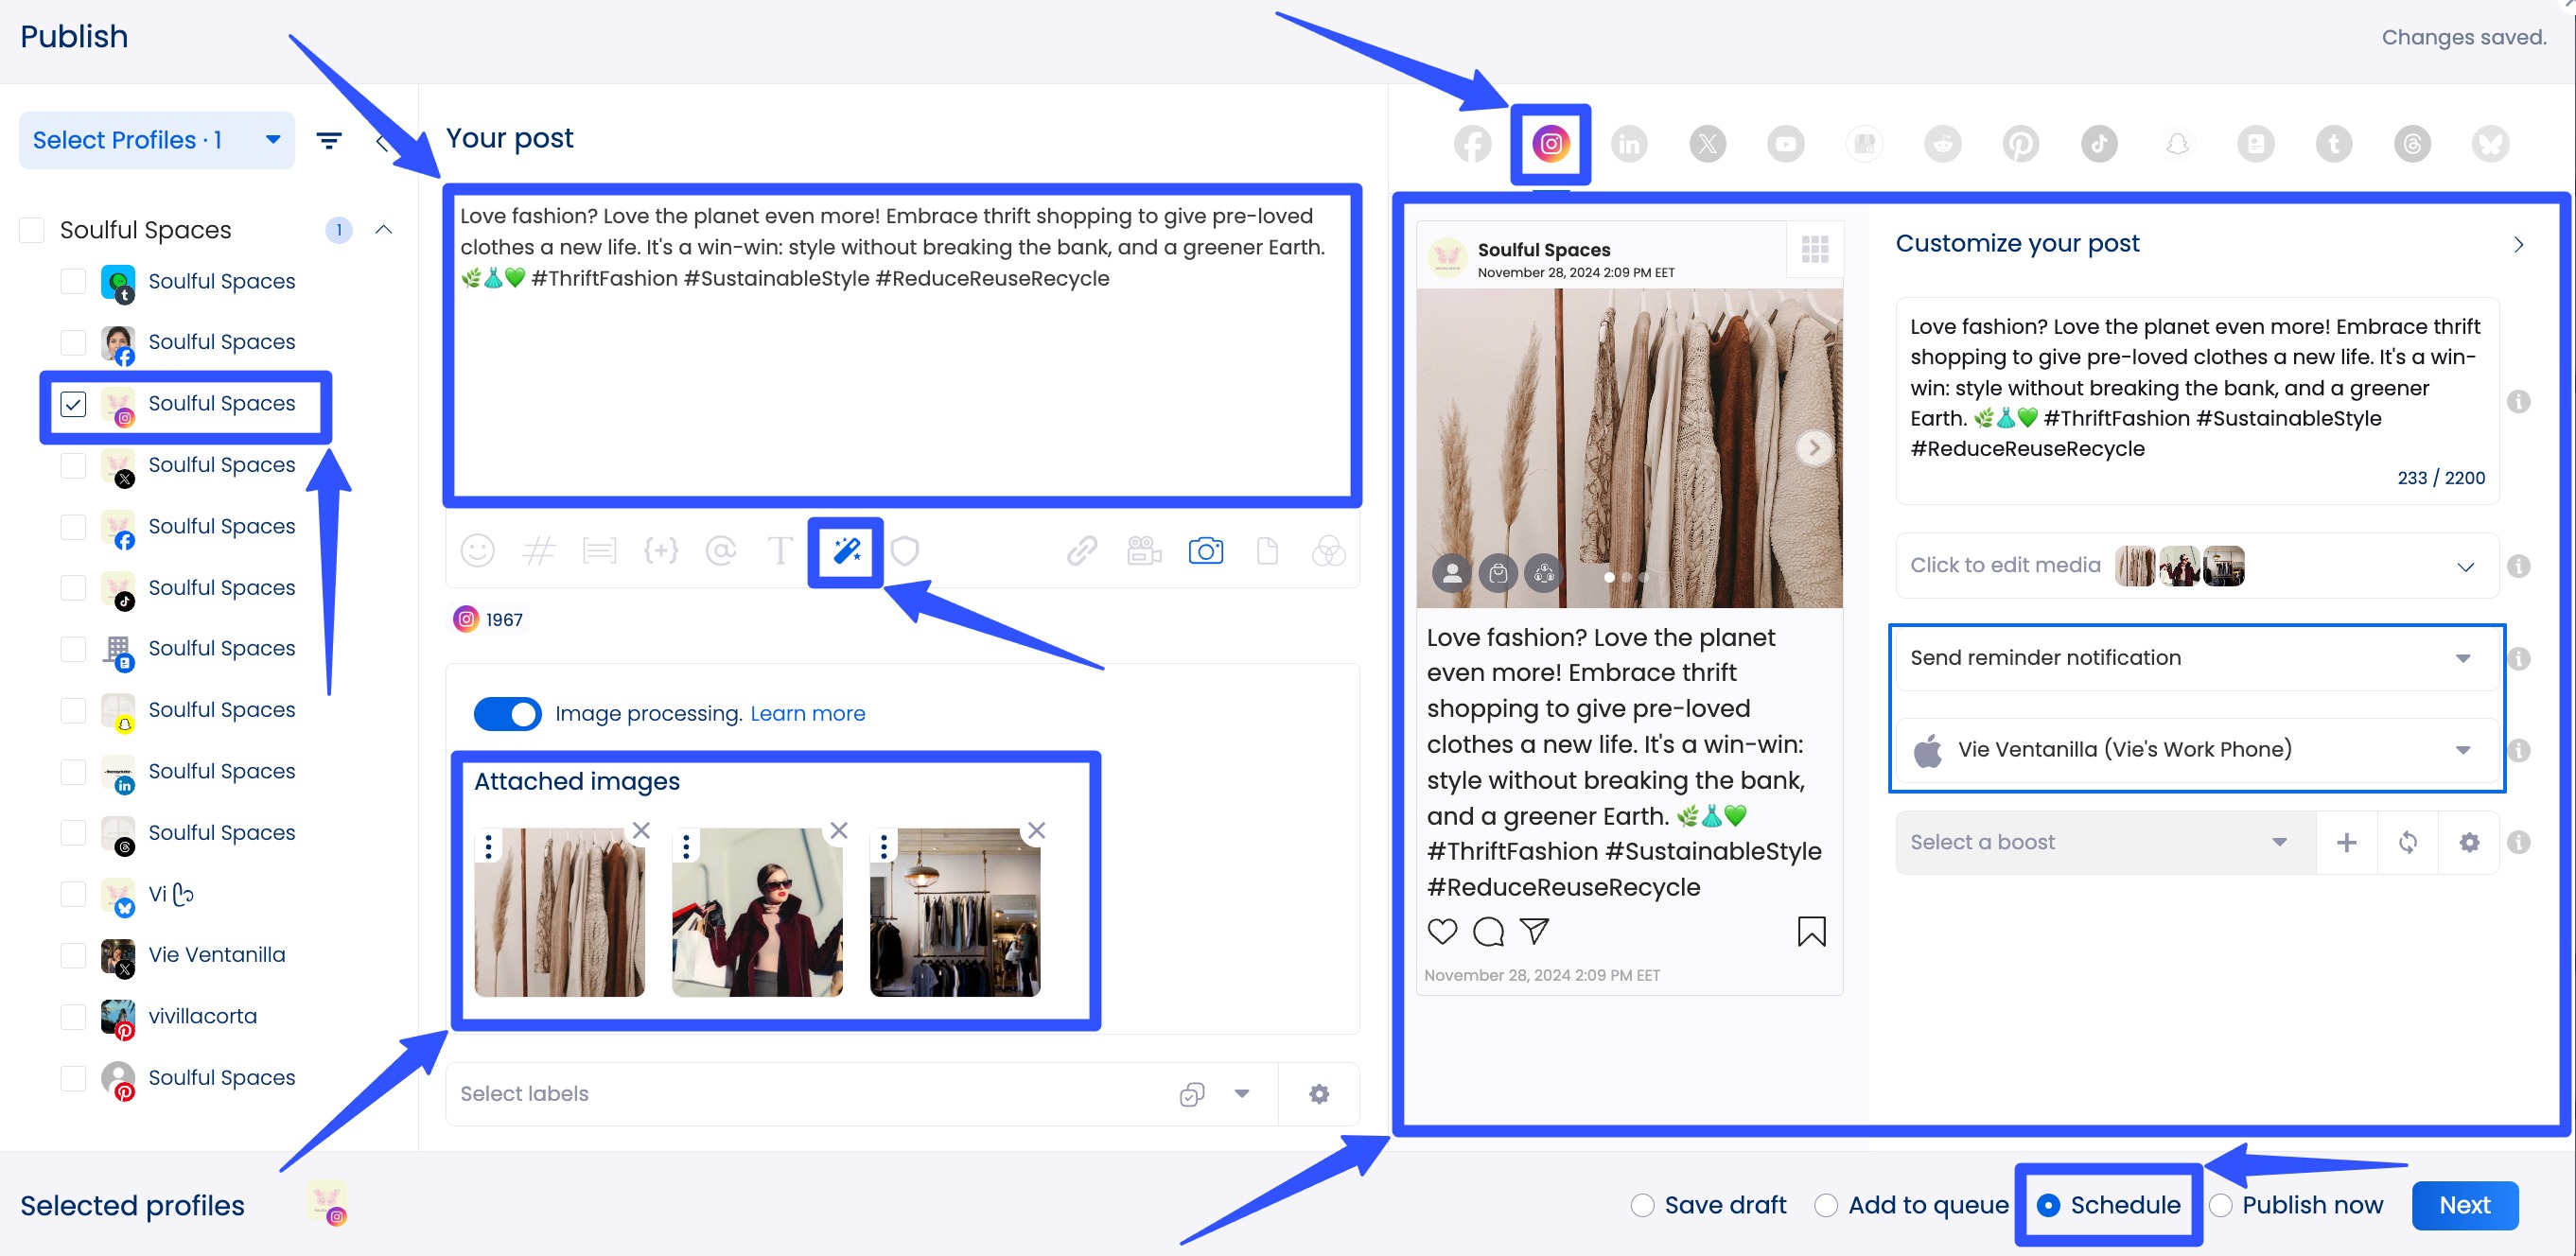Open the Learn more link
The width and height of the screenshot is (2576, 1256).
coord(807,713)
